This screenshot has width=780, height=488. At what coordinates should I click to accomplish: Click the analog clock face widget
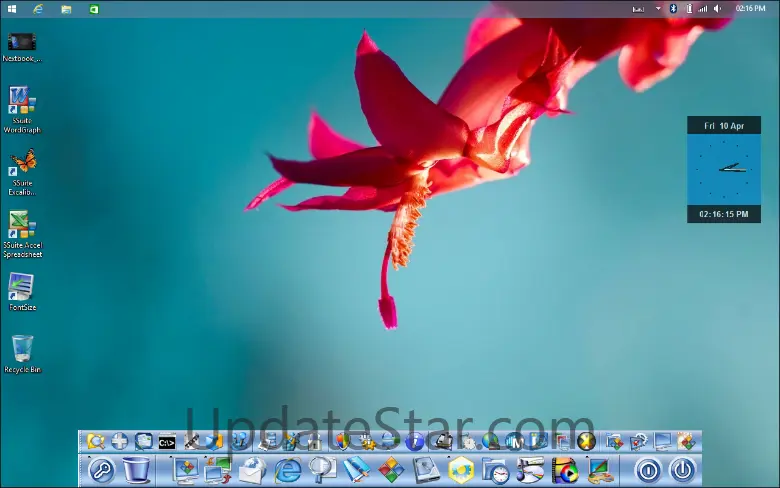[724, 169]
